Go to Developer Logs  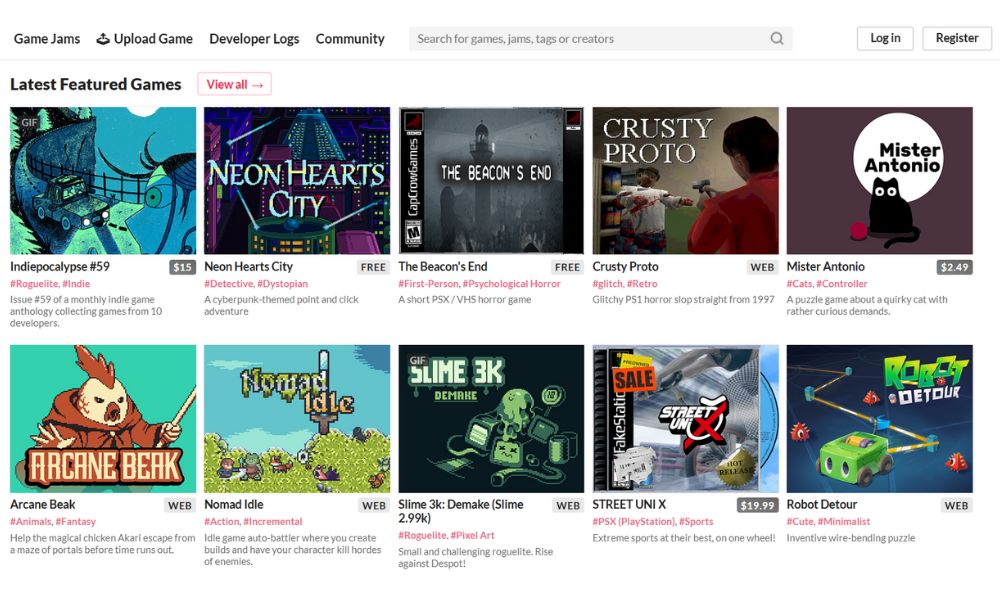pos(254,39)
